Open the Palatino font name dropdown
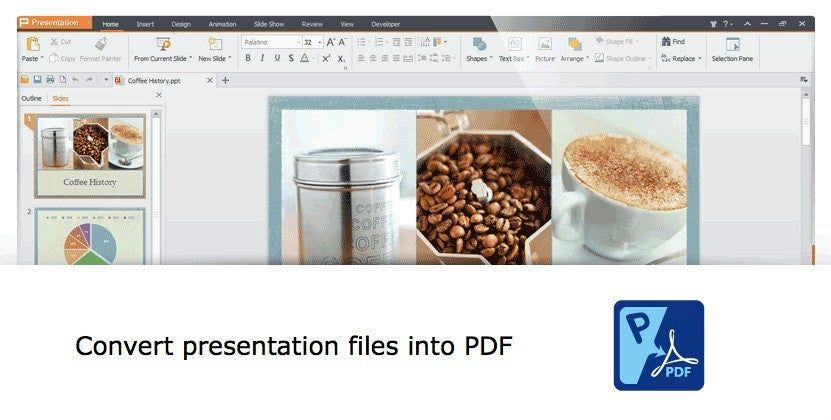This screenshot has height=420, width=831. coord(270,43)
